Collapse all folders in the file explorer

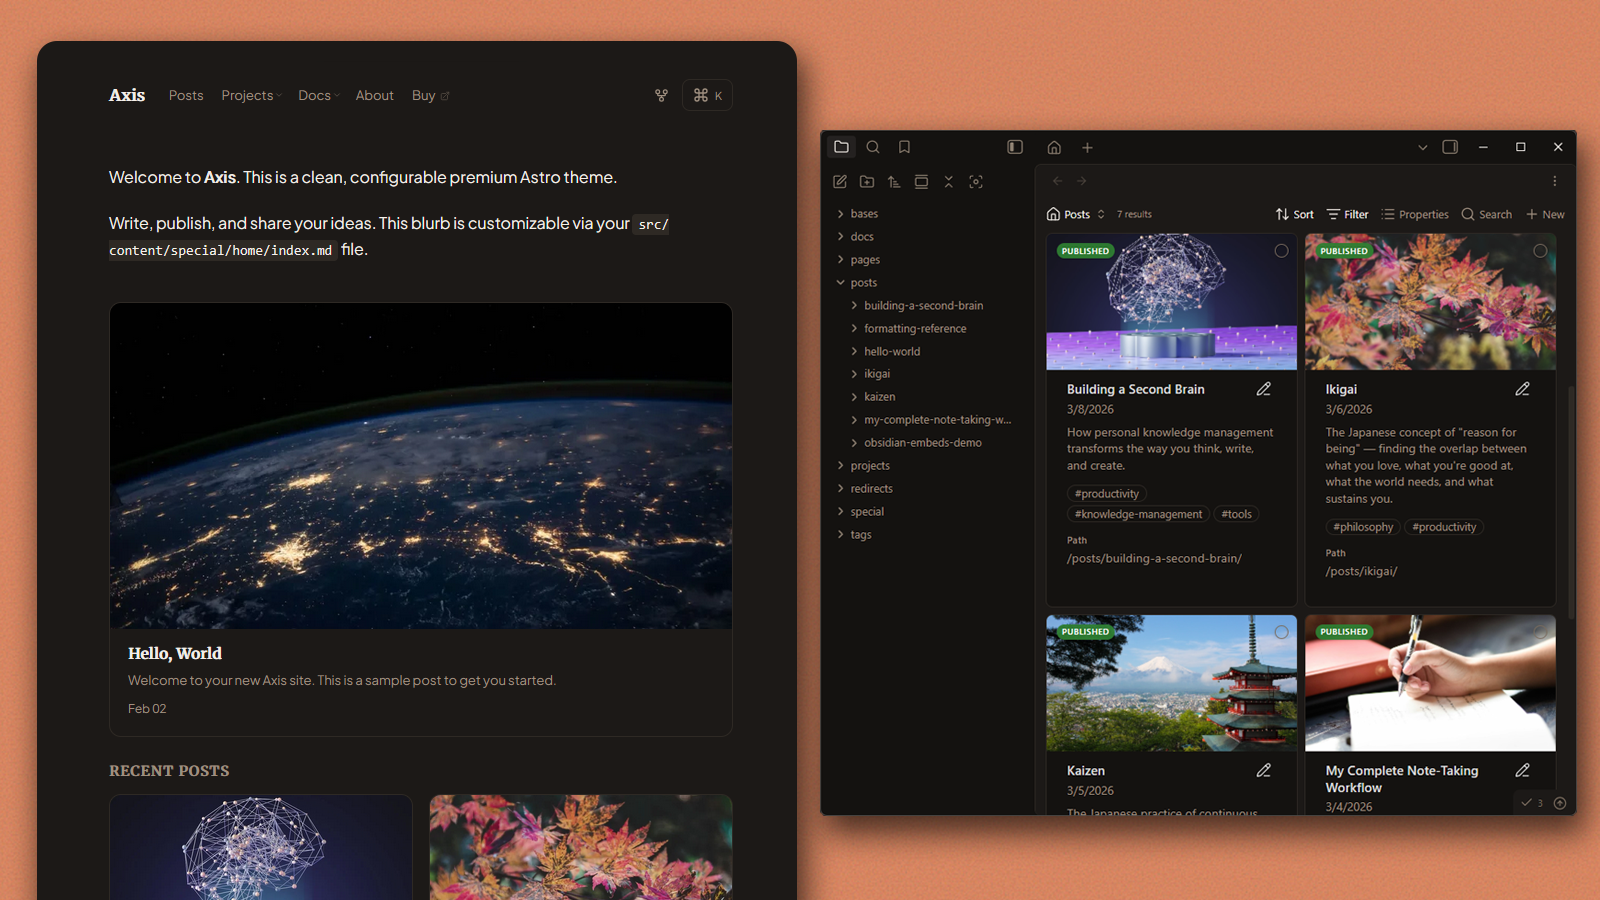pos(949,182)
